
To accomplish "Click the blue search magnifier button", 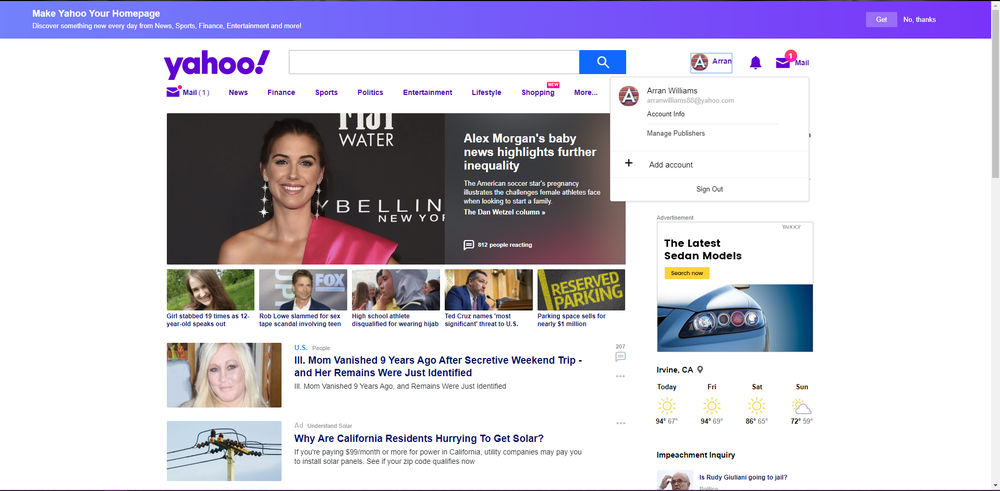I will [x=603, y=62].
